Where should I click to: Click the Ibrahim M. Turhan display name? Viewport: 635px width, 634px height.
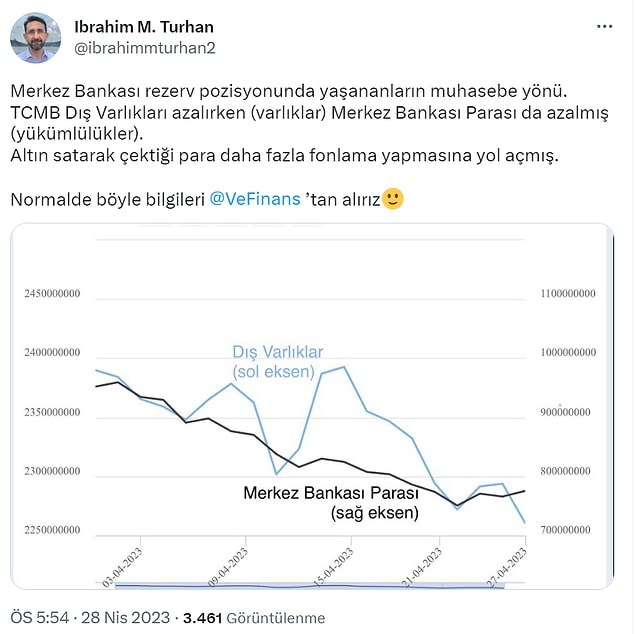tap(144, 27)
